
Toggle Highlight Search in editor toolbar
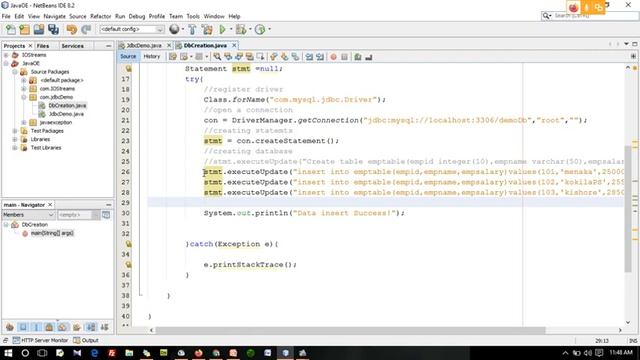click(x=249, y=57)
